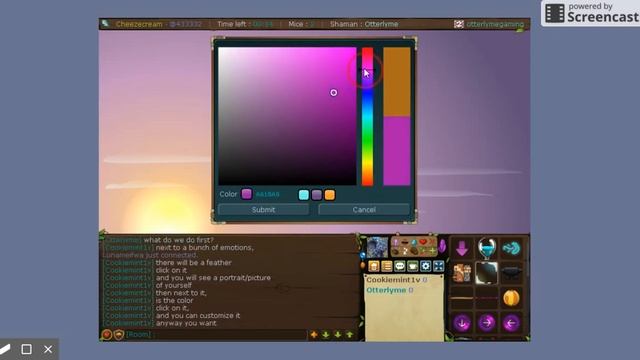Click chat line "anyway you want"
Image resolution: width=640 pixels, height=360 pixels.
[x=186, y=323]
